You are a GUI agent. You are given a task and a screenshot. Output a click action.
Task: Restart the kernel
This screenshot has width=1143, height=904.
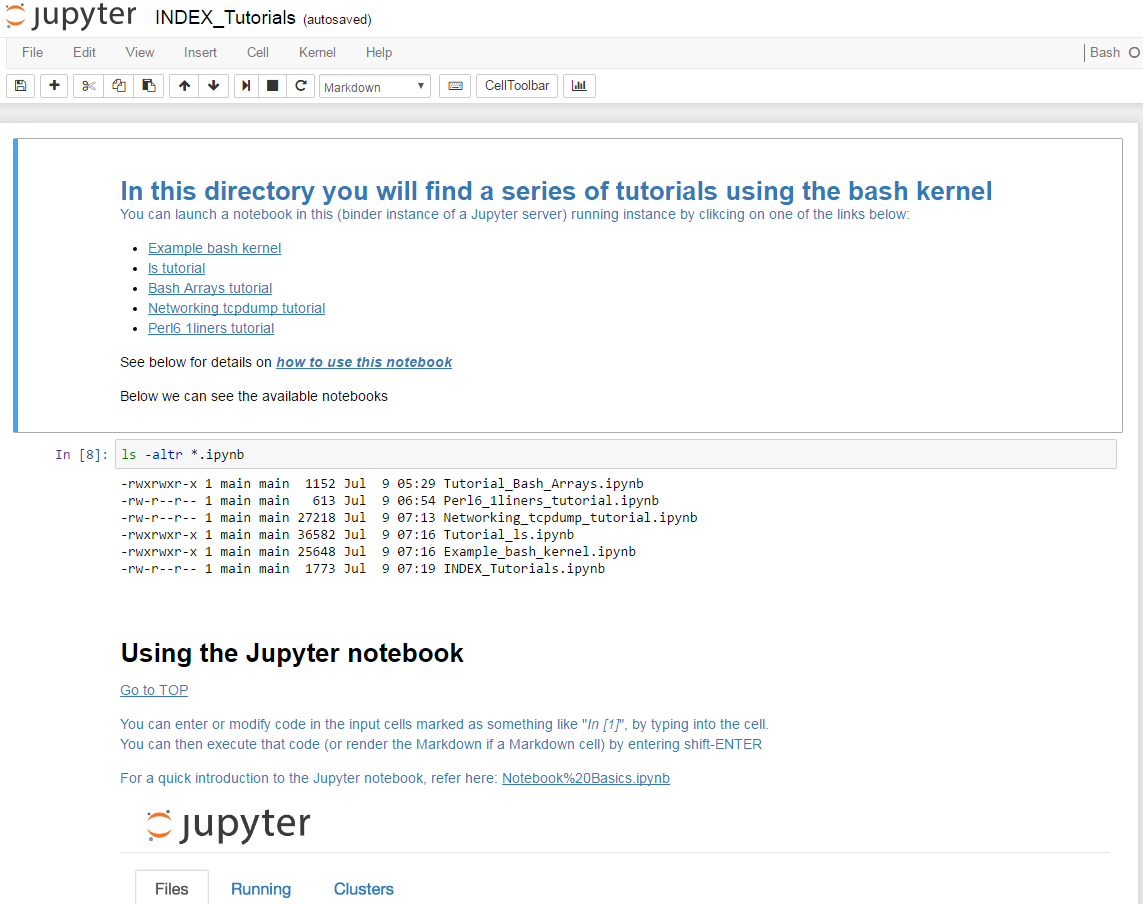click(x=300, y=85)
